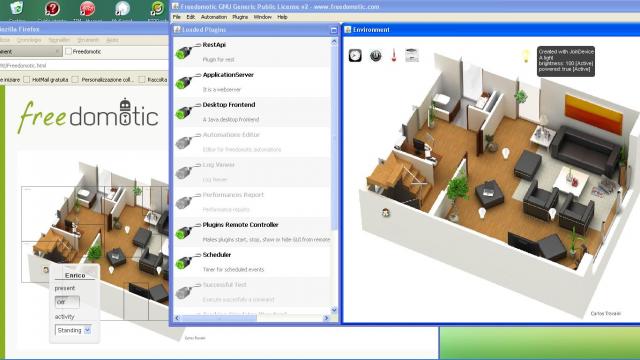Toggle the HotMail gratuita bookmark checkbox
Image resolution: width=640 pixels, height=360 pixels.
pos(27,80)
